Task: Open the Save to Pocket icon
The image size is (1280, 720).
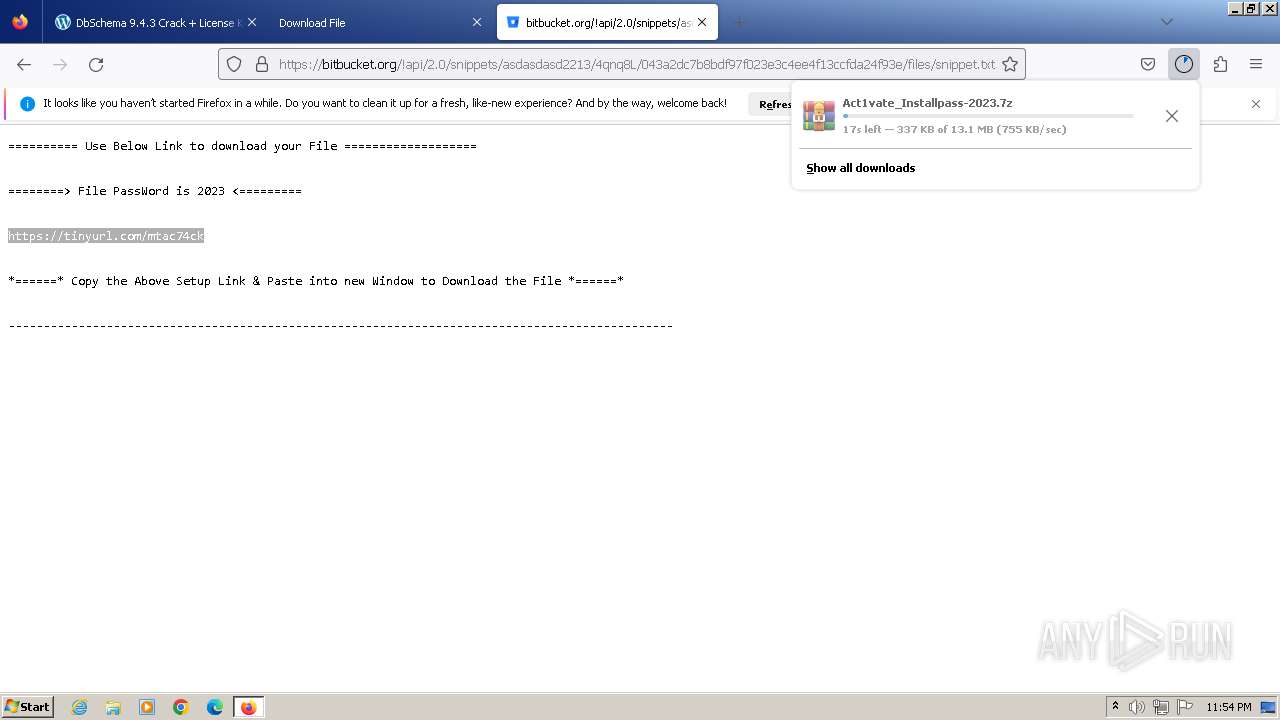Action: click(x=1148, y=64)
